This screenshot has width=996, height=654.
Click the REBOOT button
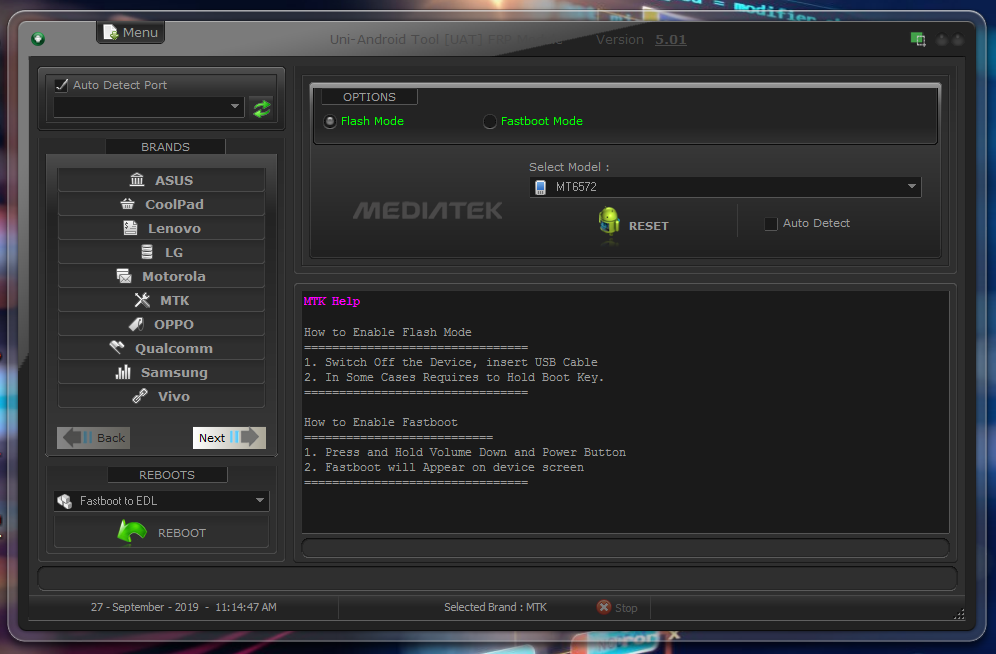[161, 531]
